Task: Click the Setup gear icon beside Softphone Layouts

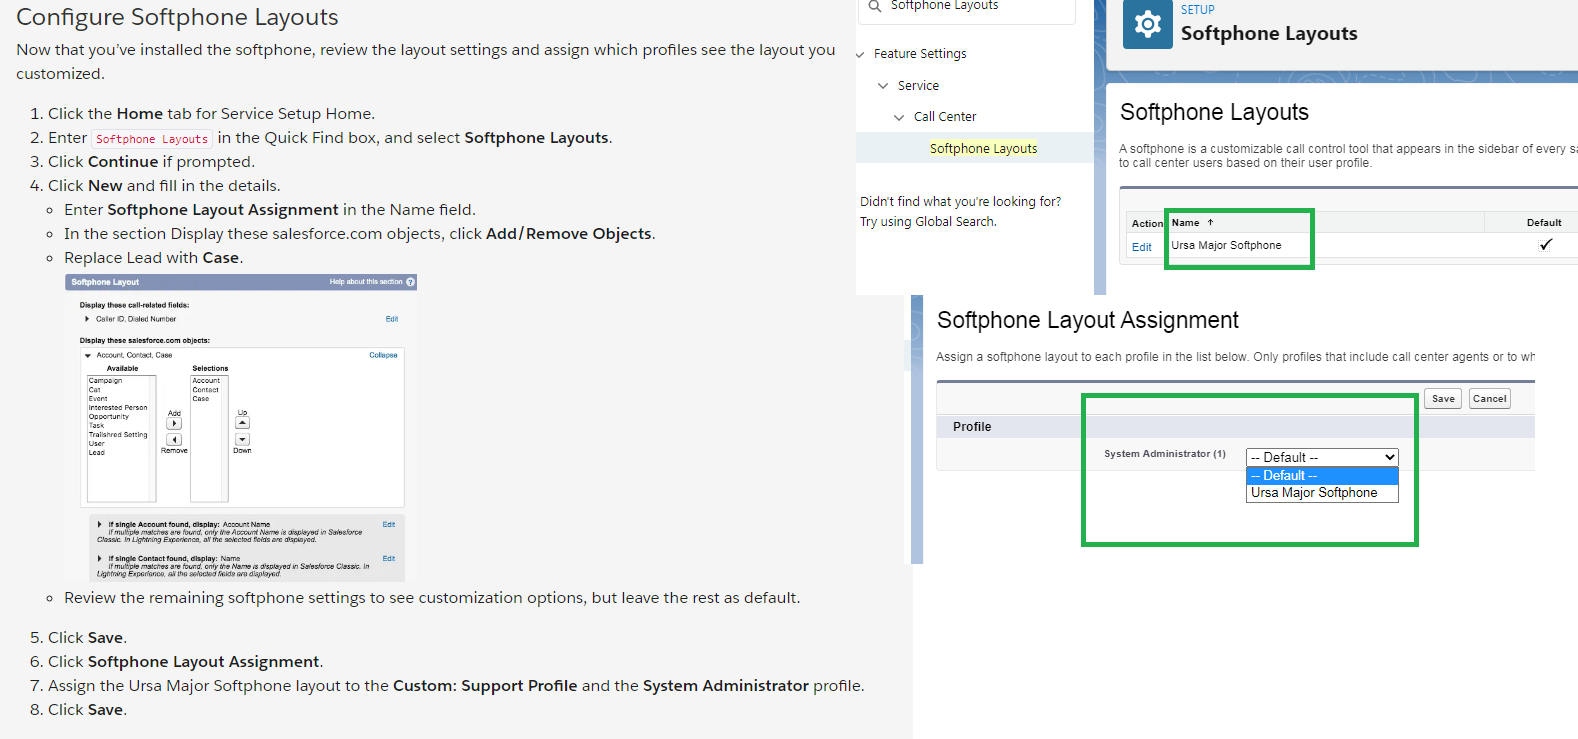Action: coord(1147,24)
